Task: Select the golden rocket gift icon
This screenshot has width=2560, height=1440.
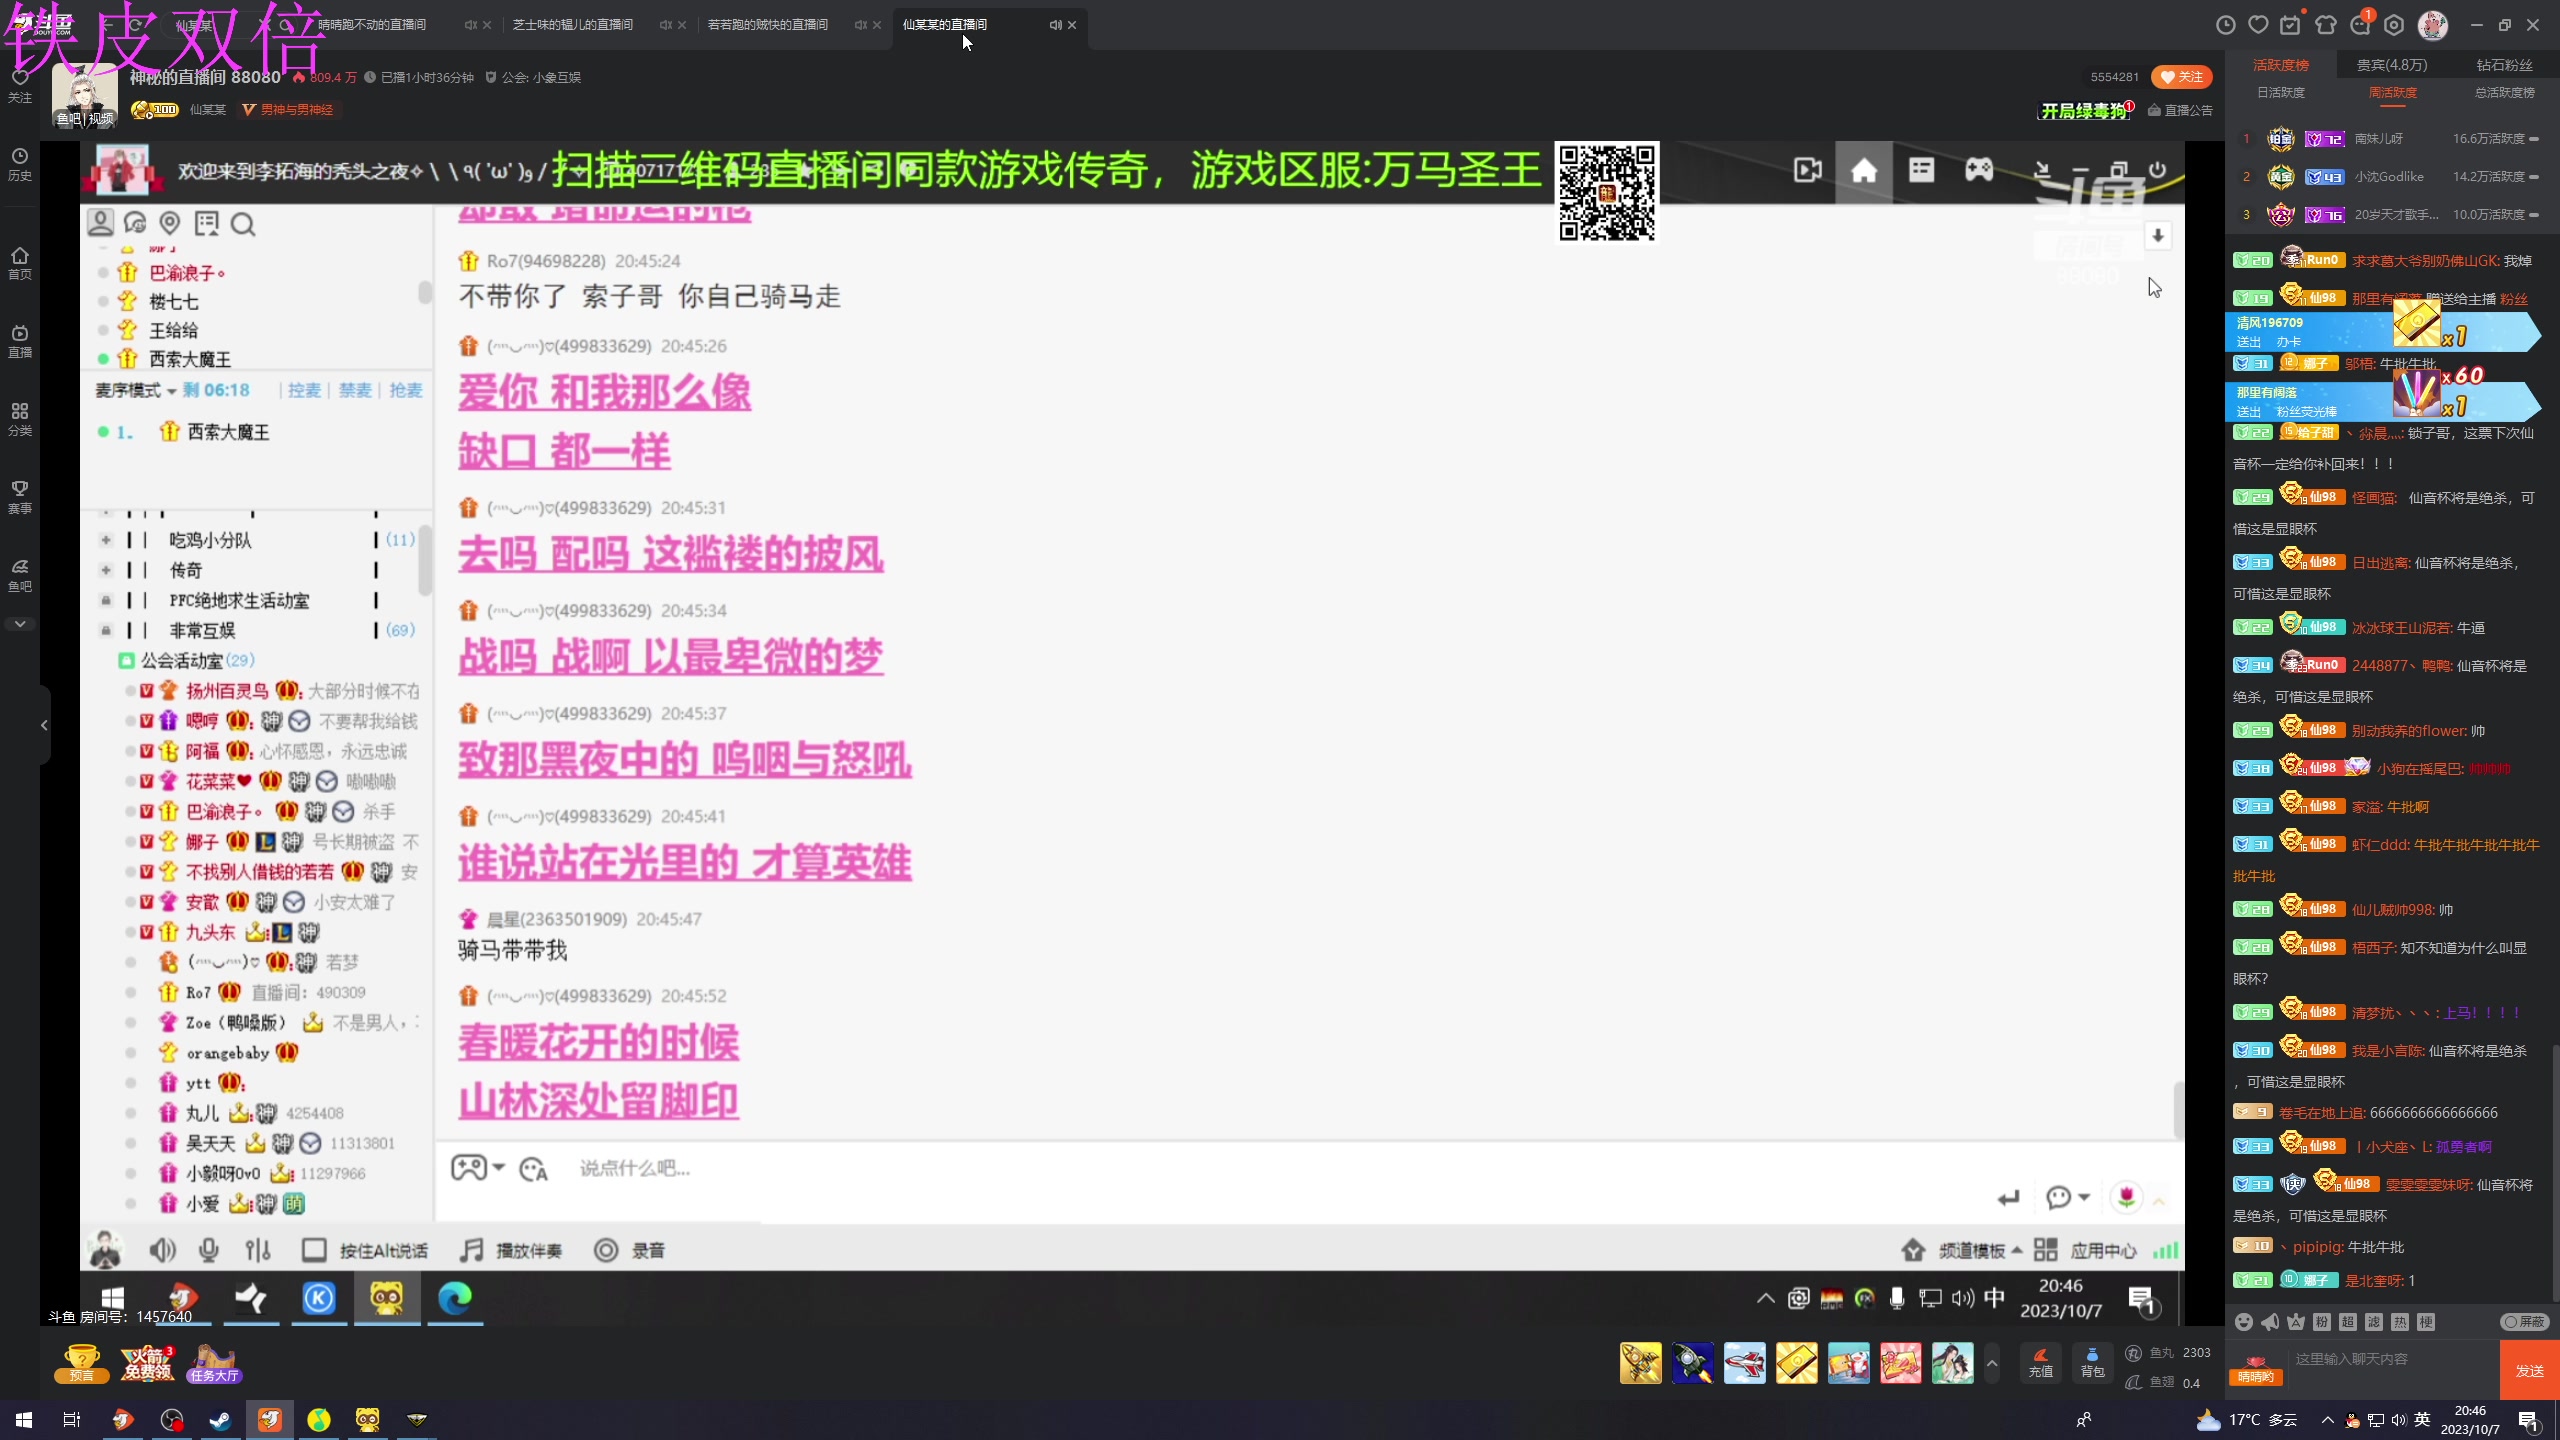Action: click(1640, 1362)
